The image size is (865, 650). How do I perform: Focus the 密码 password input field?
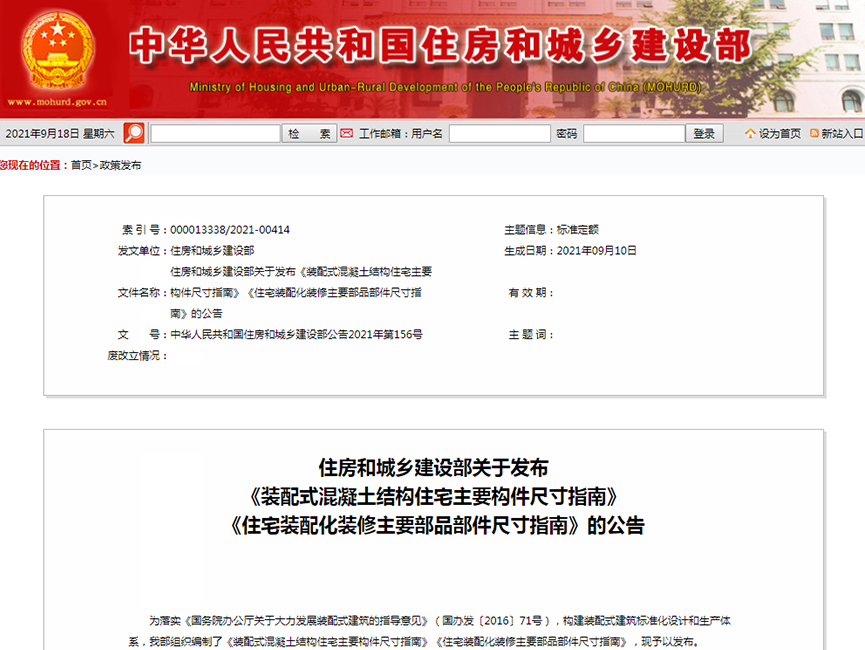[634, 134]
